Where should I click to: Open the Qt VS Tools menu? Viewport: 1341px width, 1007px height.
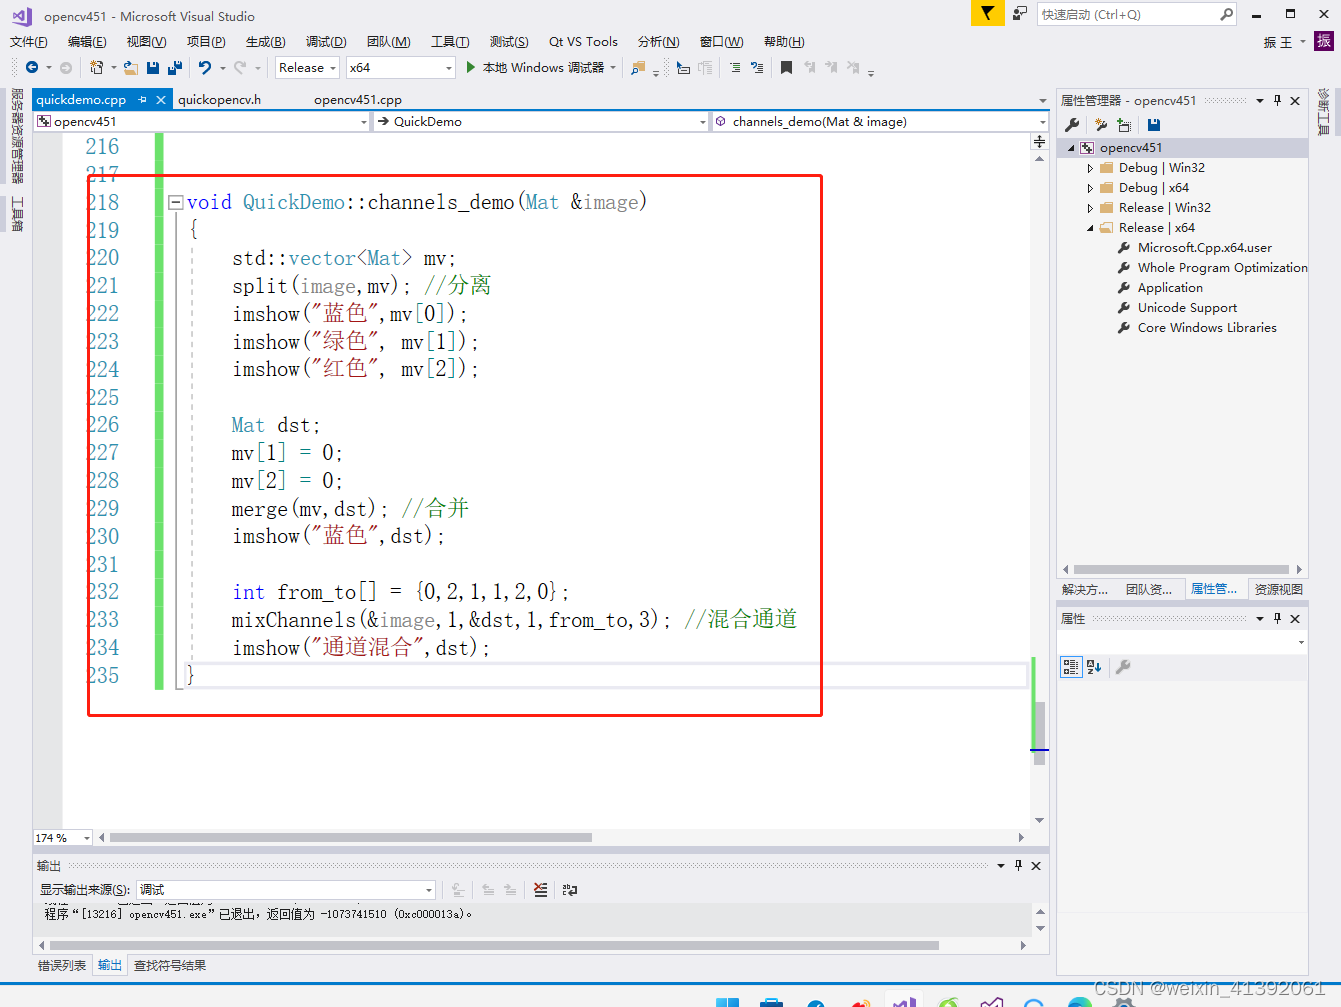pos(583,41)
